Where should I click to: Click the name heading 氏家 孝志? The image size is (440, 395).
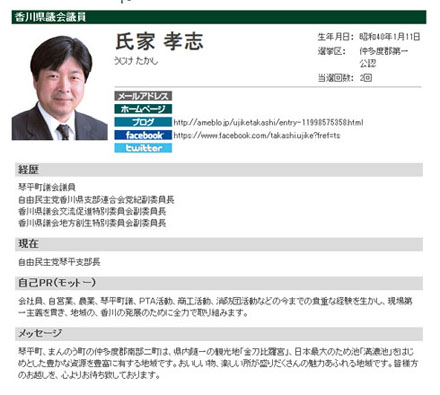tap(159, 42)
